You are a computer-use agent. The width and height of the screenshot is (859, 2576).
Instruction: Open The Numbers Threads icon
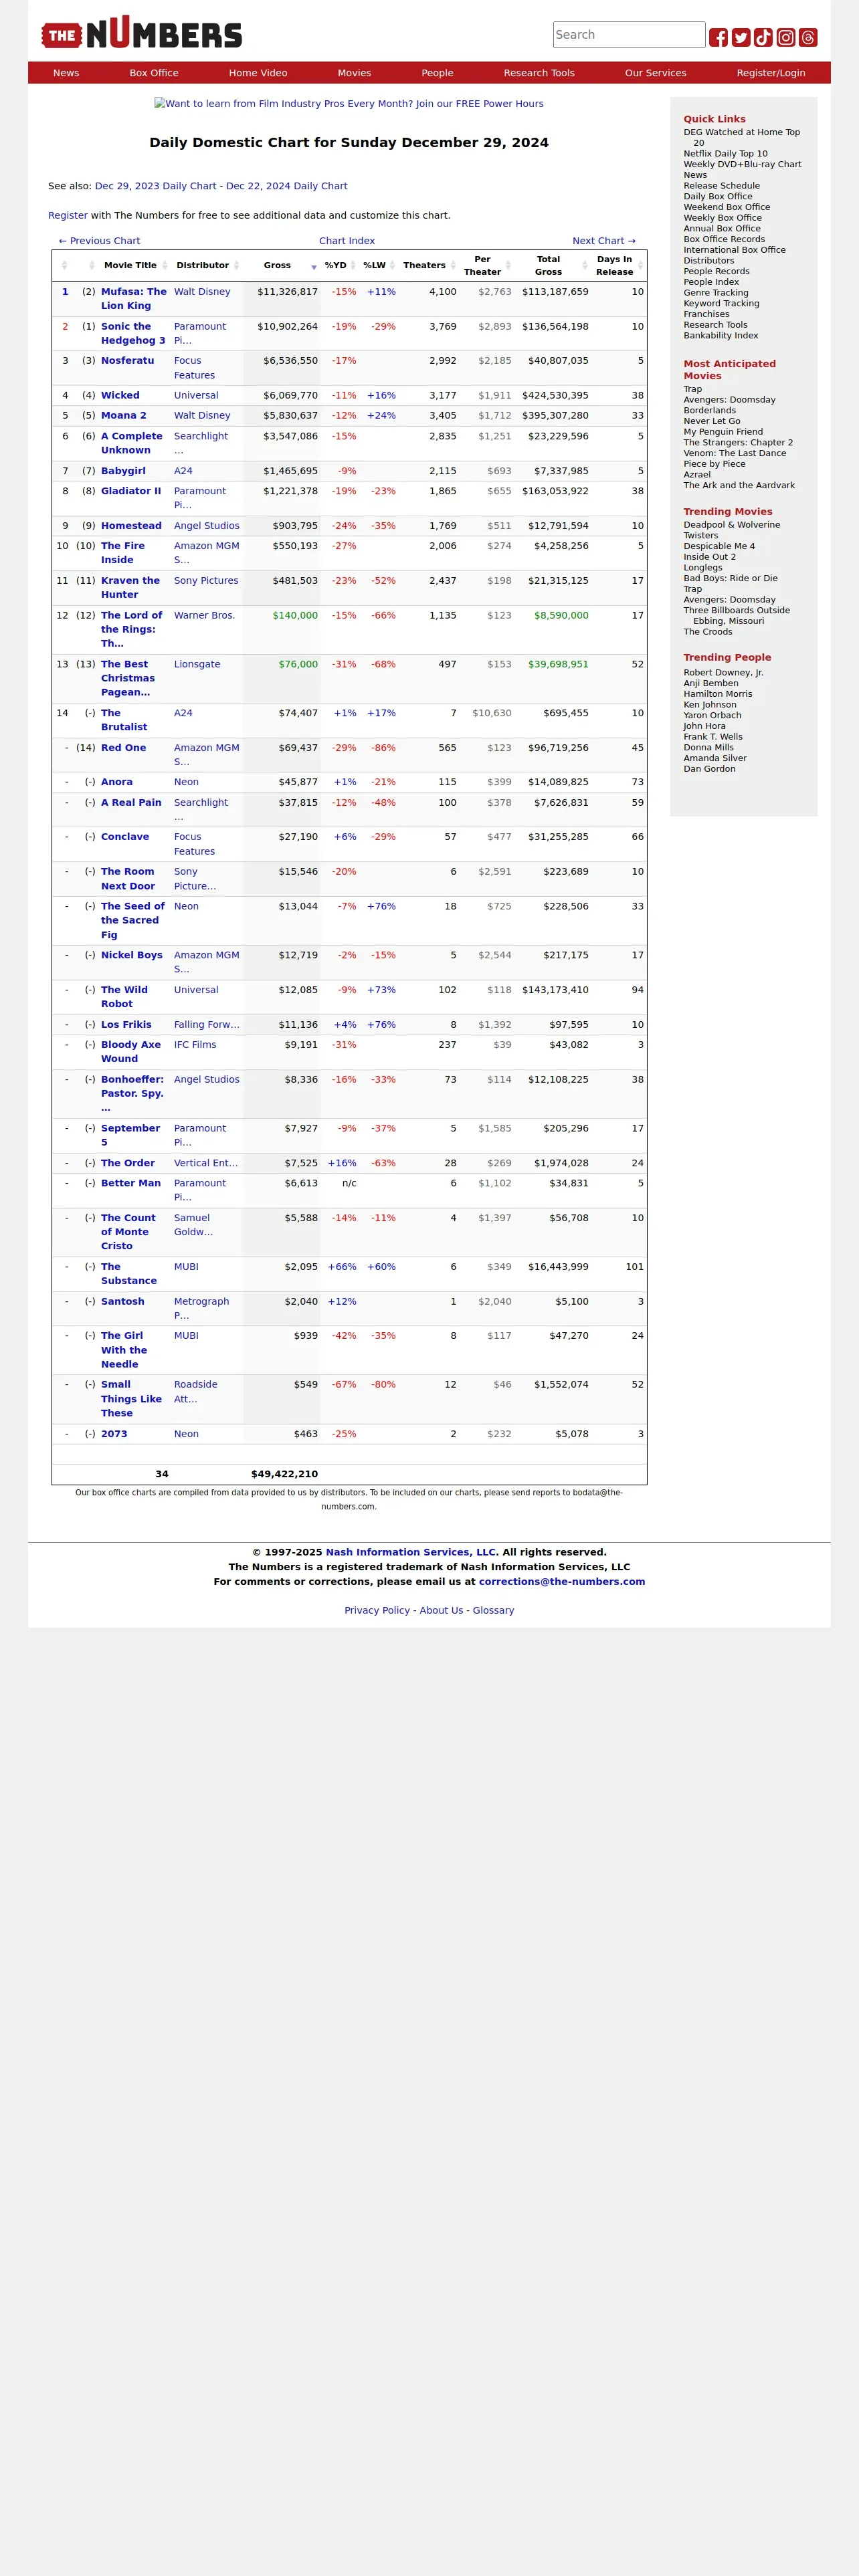[808, 38]
